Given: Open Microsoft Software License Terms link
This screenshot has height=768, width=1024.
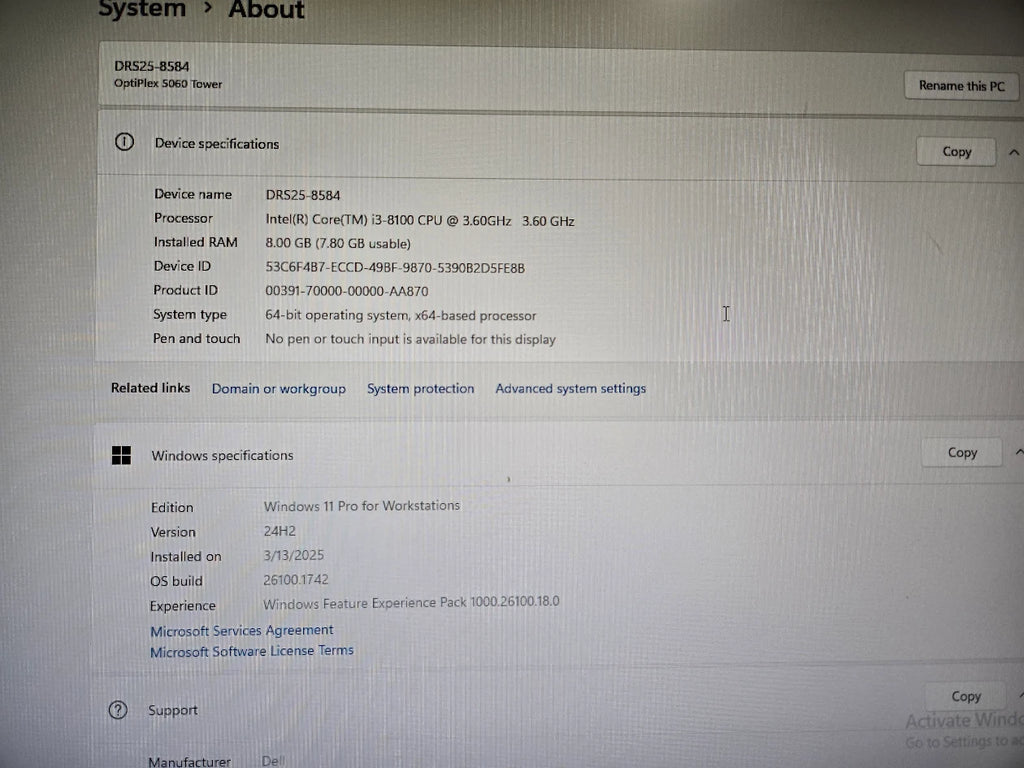Looking at the screenshot, I should [x=251, y=651].
